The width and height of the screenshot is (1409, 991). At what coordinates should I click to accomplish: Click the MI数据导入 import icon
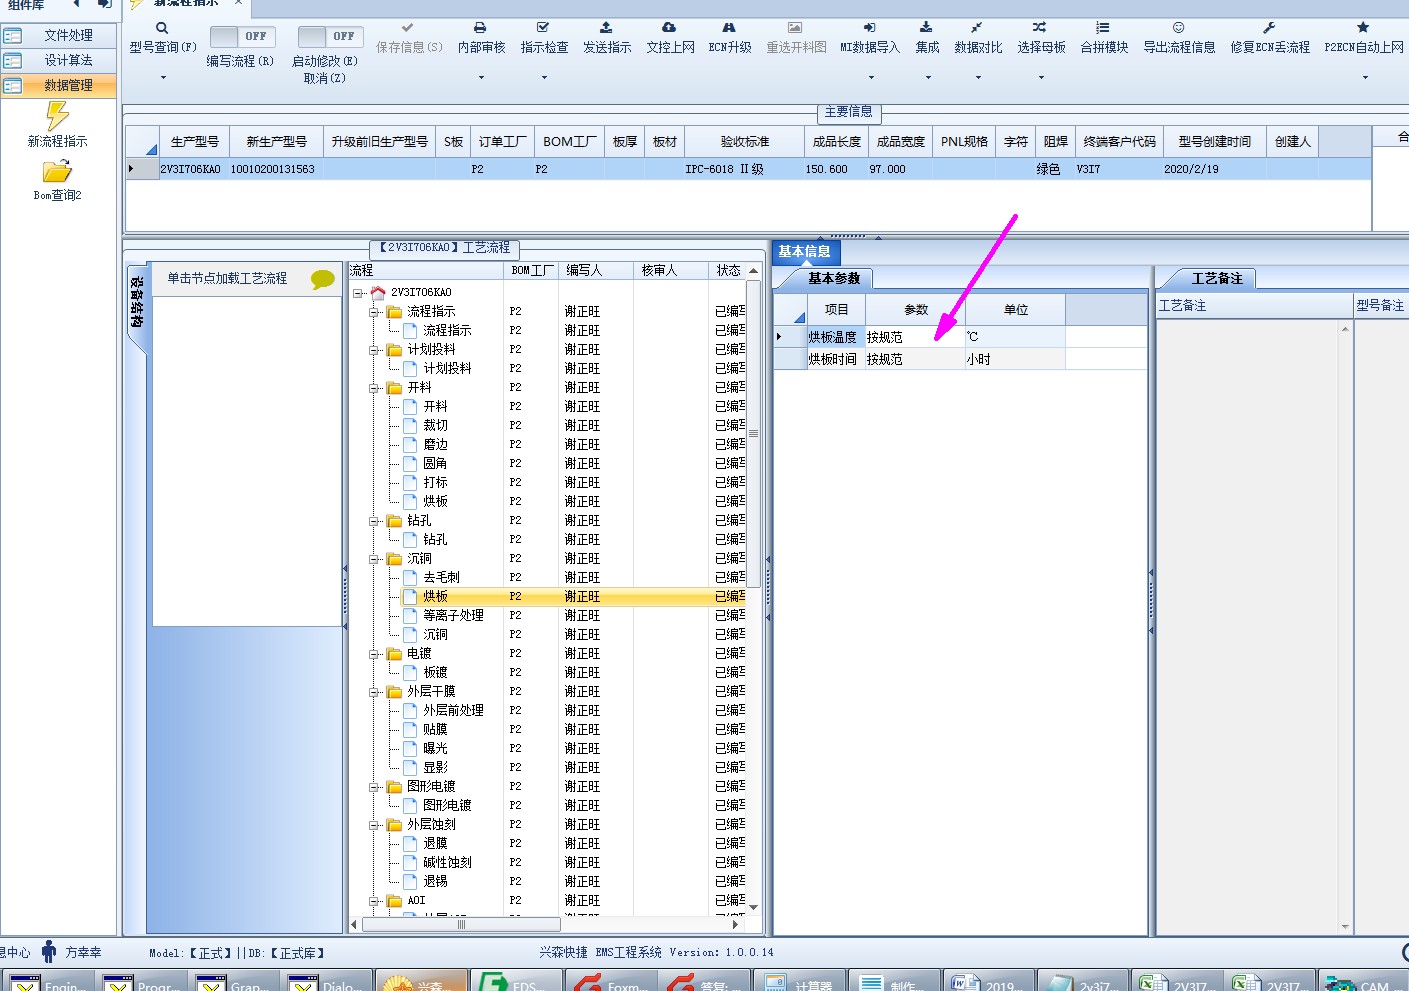869,28
